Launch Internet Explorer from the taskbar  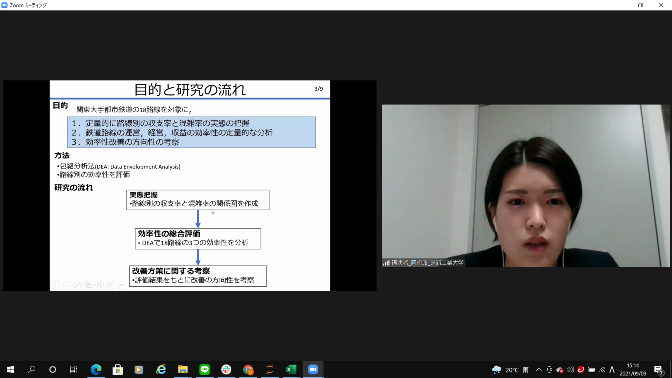coord(161,369)
